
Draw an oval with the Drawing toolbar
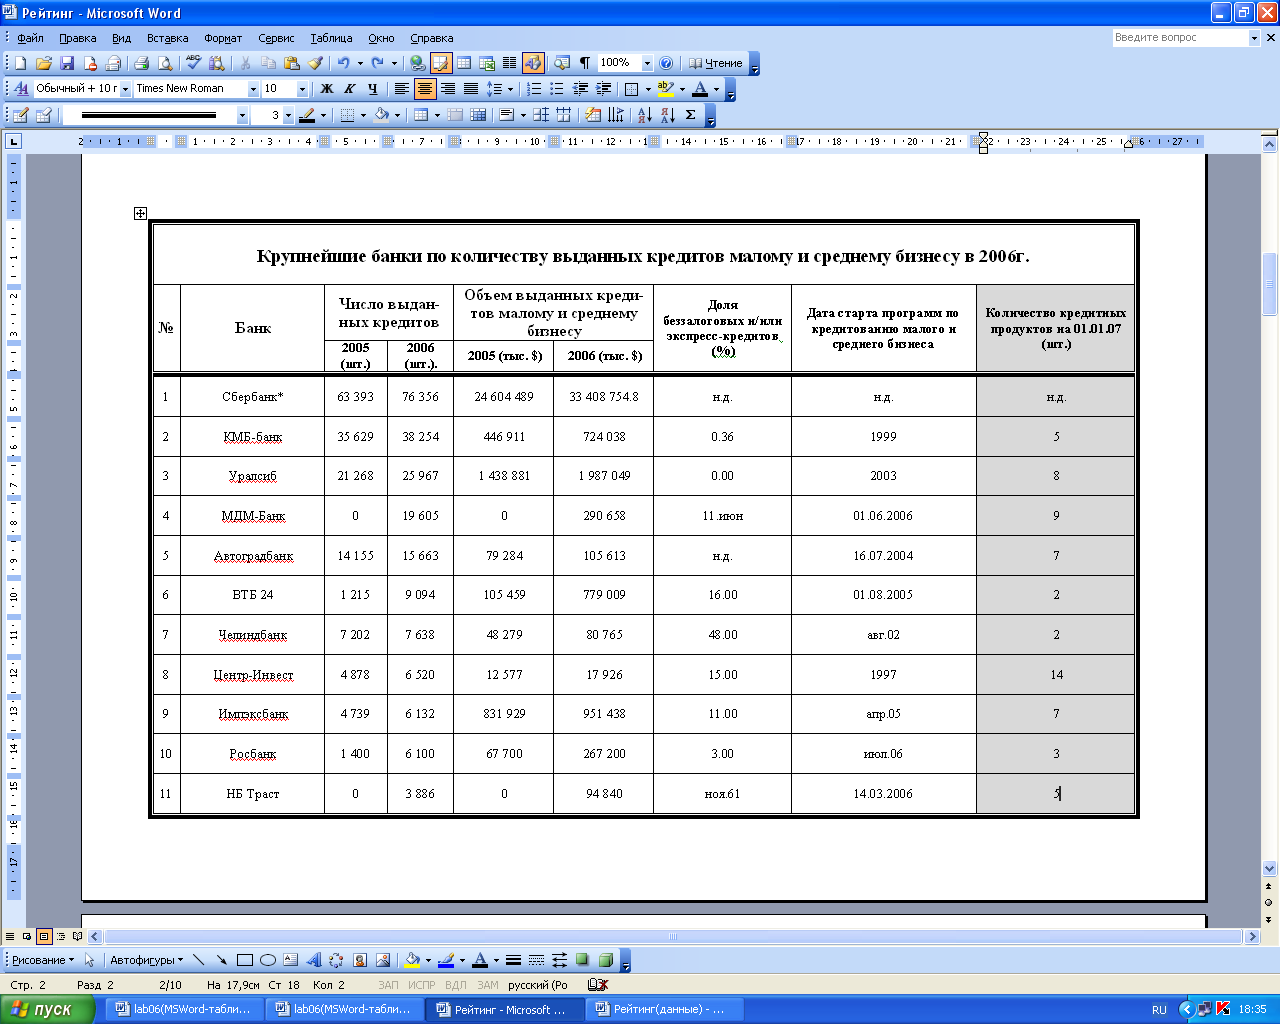[x=267, y=960]
